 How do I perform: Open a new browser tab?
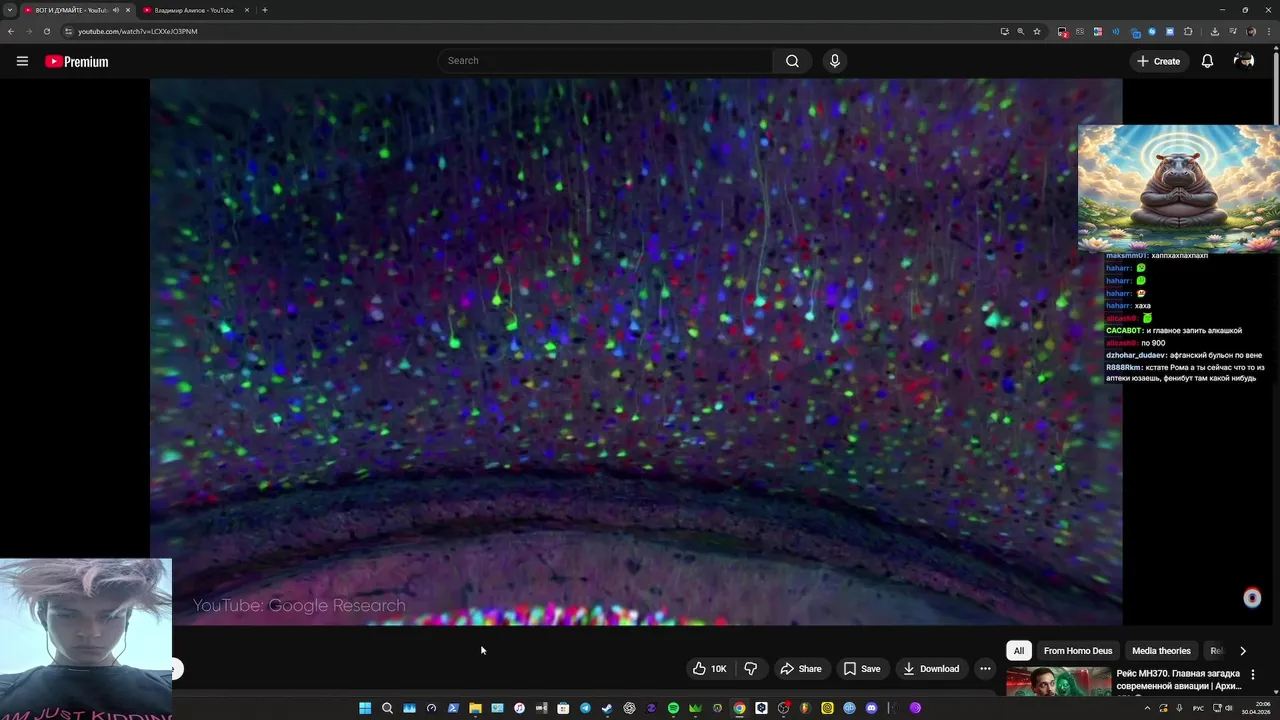pos(264,10)
